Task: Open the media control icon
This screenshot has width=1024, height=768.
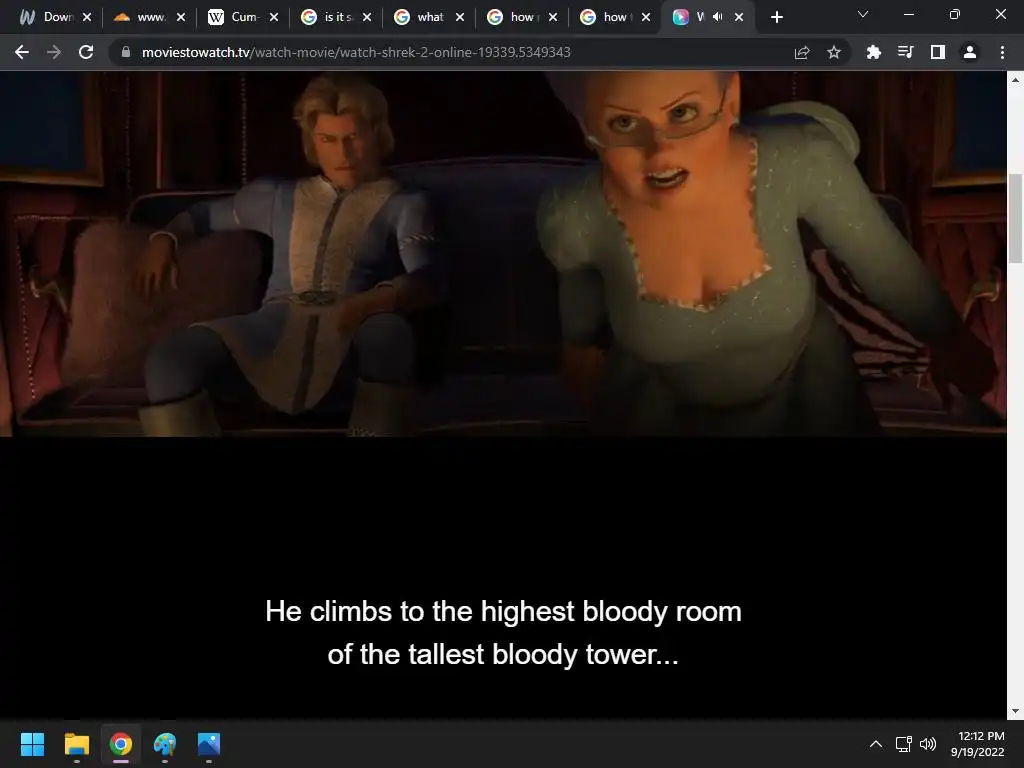Action: pos(906,52)
